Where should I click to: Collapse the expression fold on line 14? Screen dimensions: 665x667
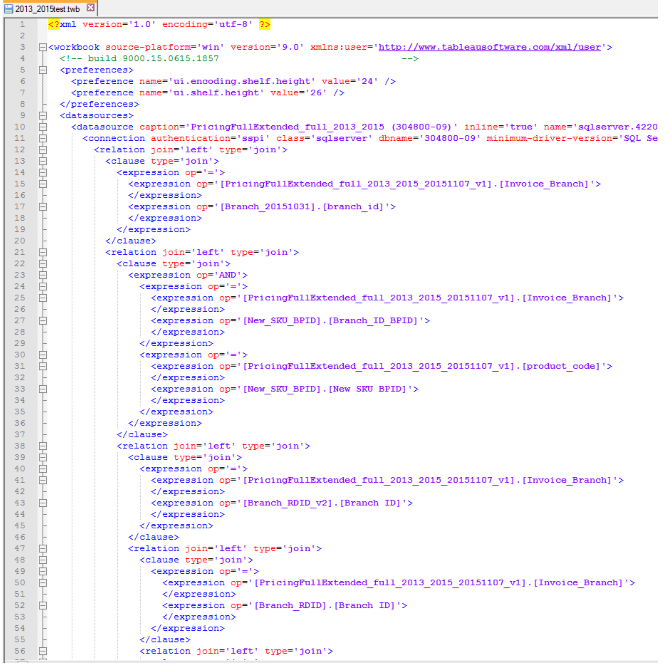pos(43,173)
